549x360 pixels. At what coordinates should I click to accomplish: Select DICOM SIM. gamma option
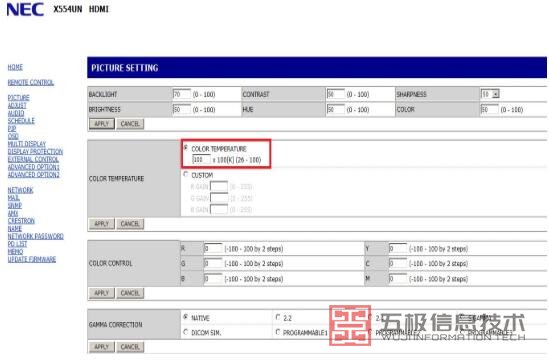pos(186,332)
